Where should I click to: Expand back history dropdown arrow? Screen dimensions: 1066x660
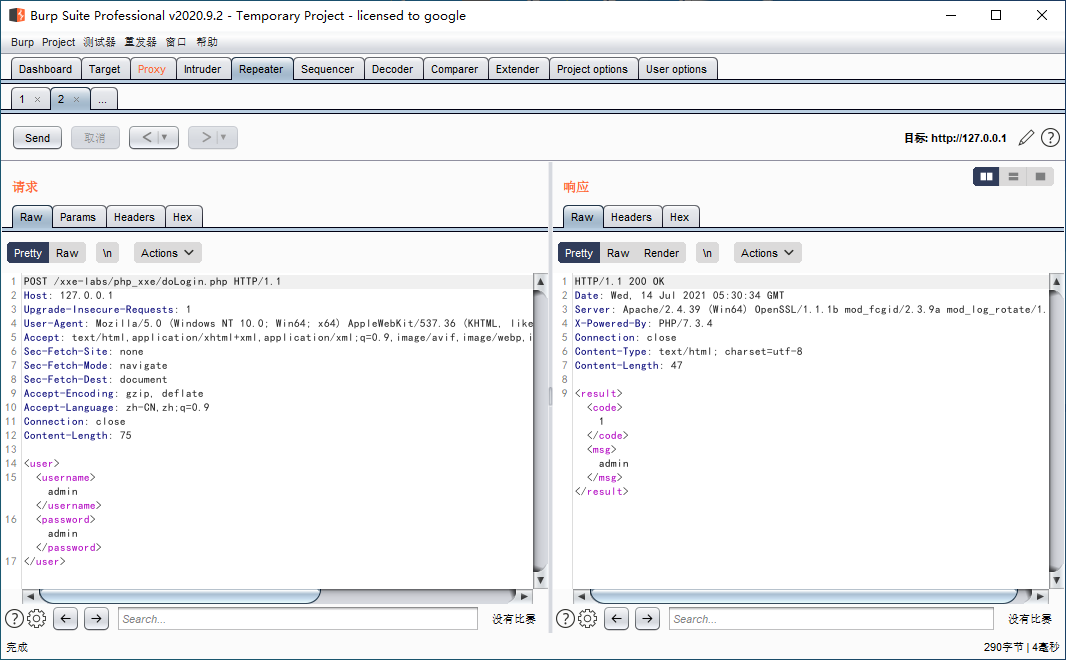(164, 137)
